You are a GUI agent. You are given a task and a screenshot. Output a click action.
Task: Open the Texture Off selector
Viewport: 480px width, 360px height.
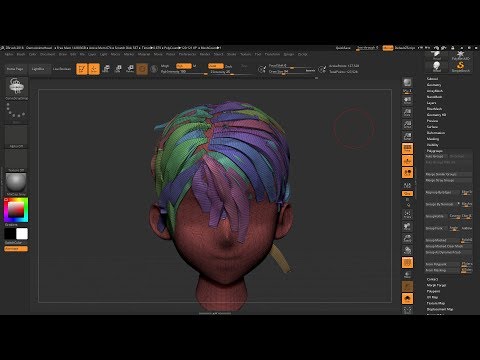click(16, 160)
